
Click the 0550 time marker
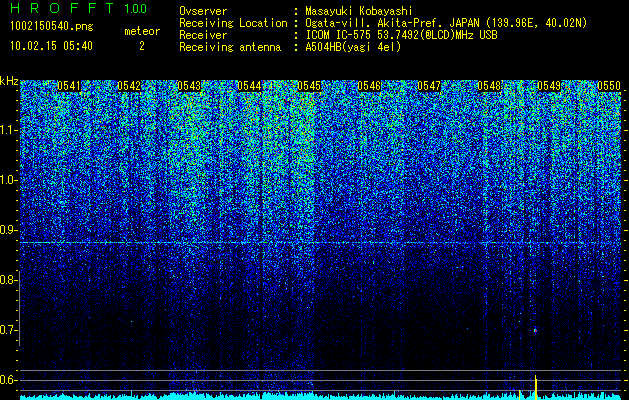click(609, 86)
